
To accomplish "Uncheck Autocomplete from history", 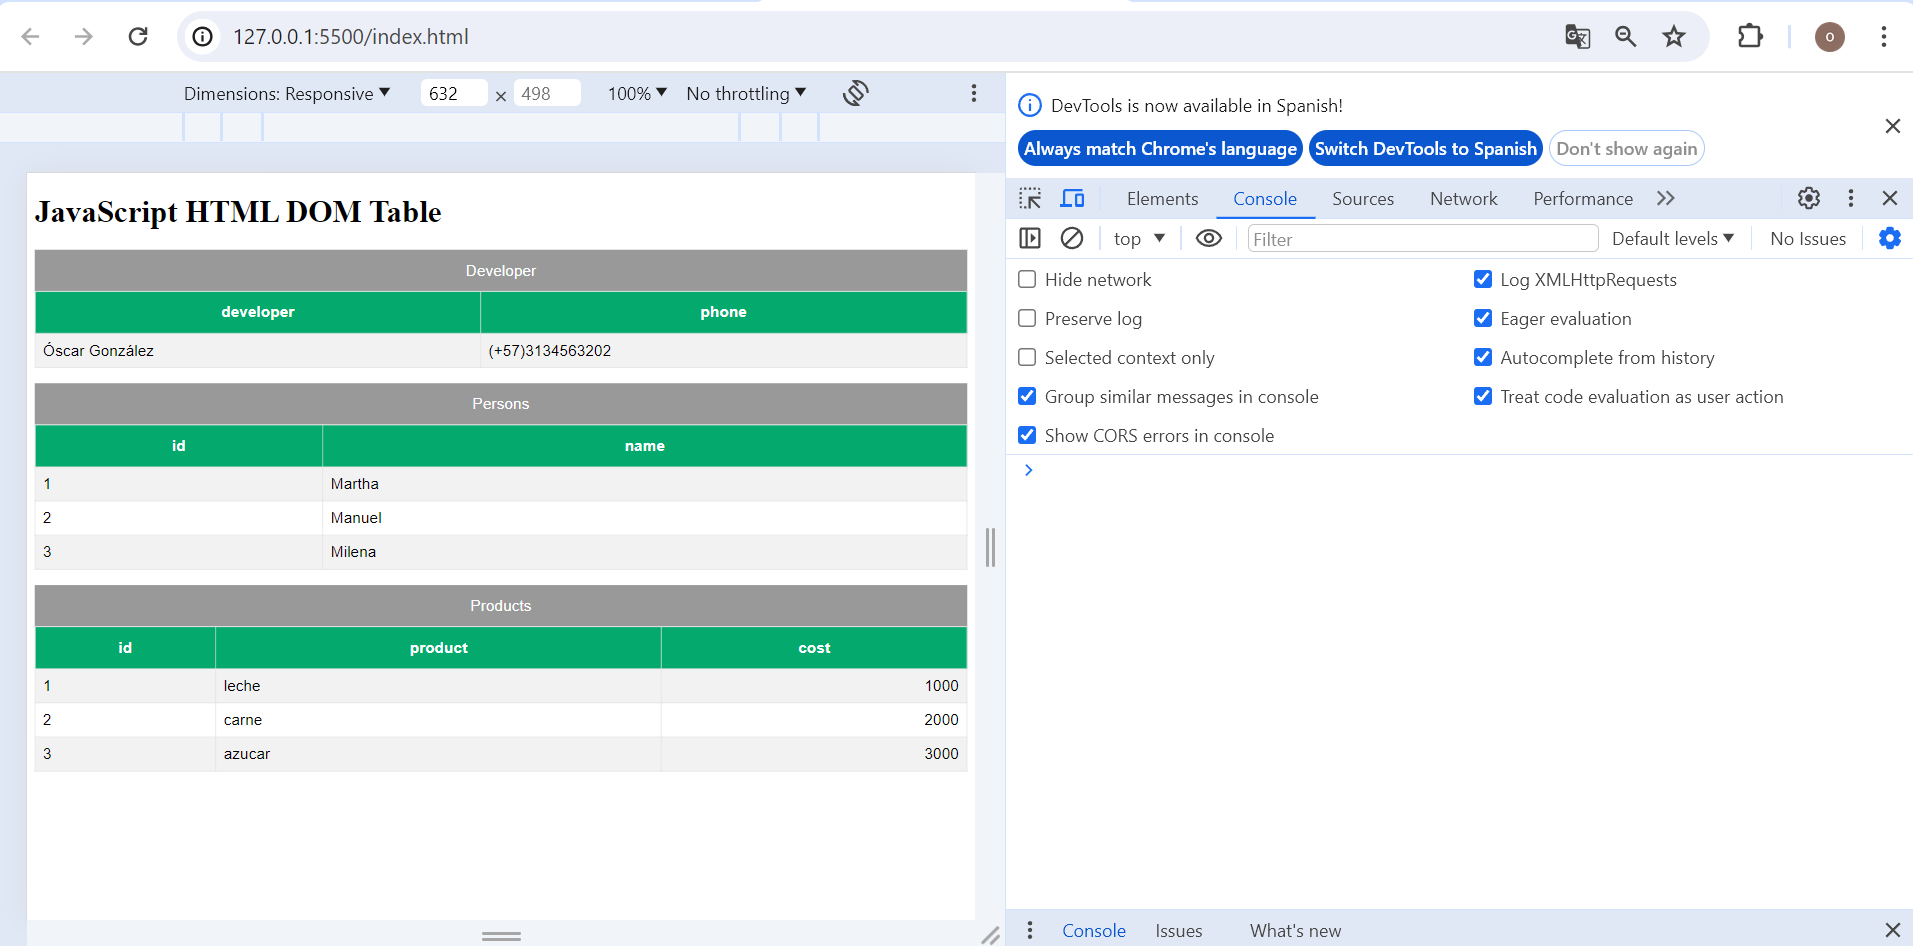I will pyautogui.click(x=1483, y=357).
